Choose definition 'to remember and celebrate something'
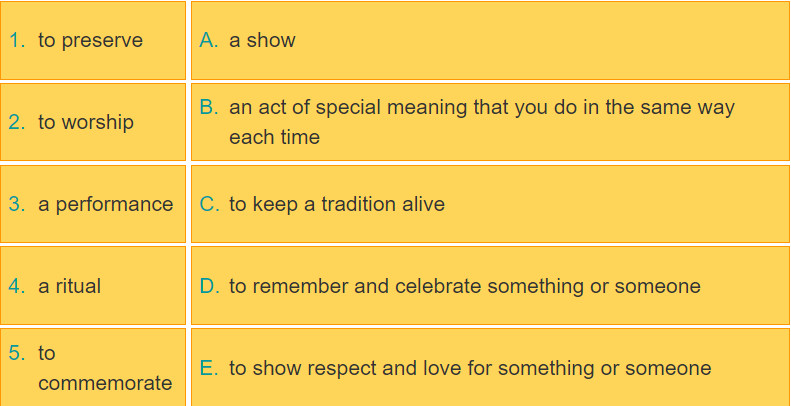The image size is (791, 406). pyautogui.click(x=465, y=286)
